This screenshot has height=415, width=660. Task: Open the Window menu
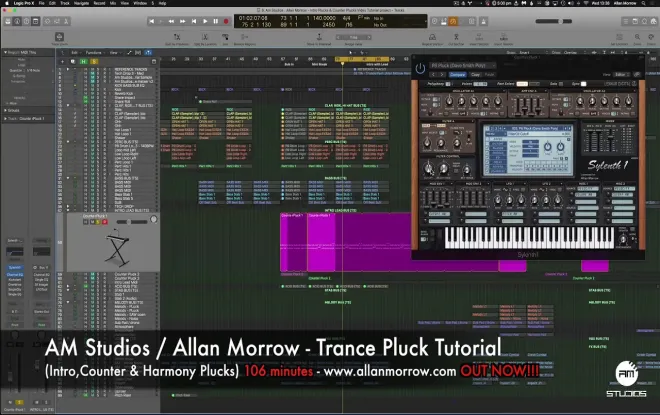[140, 3]
